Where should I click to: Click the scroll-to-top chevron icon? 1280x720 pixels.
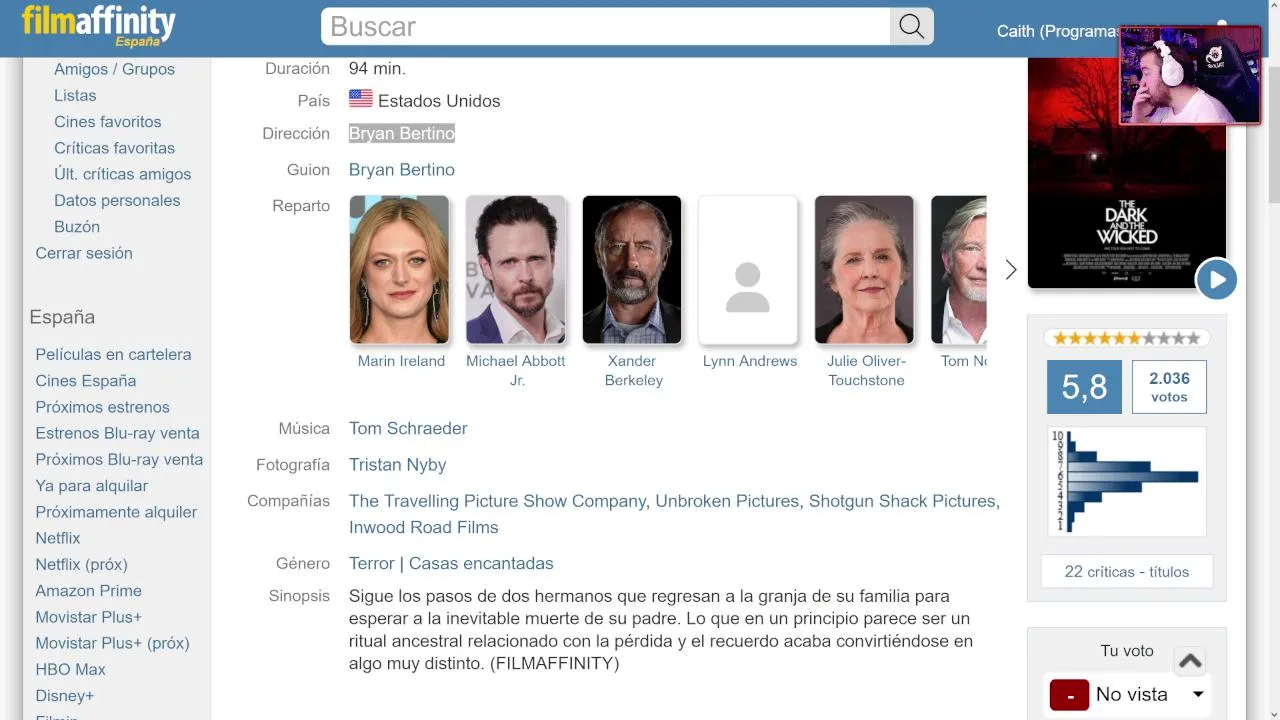(1190, 661)
